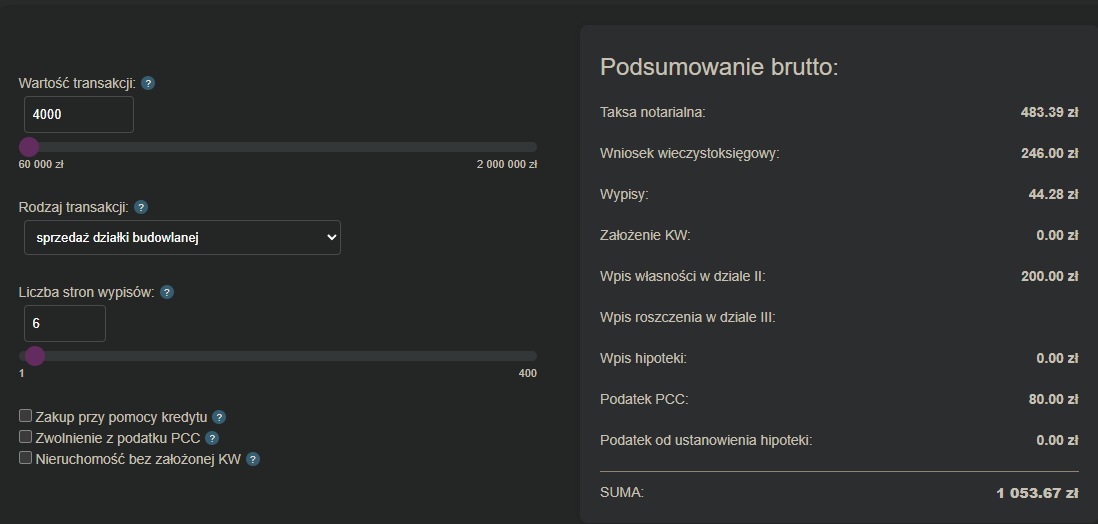Click help icon beside Zakup przy pomocy kredytu

tap(219, 416)
